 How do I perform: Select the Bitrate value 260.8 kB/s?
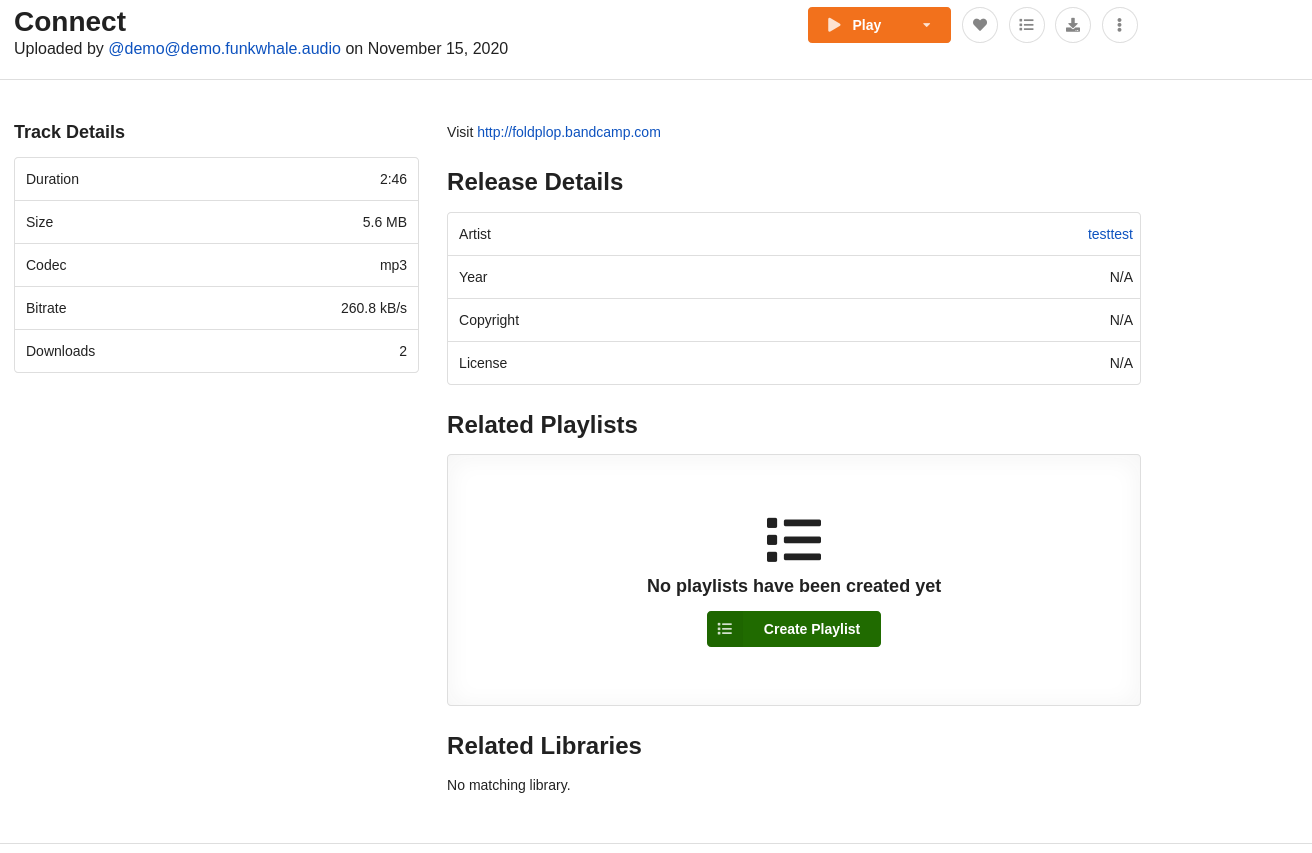click(374, 308)
